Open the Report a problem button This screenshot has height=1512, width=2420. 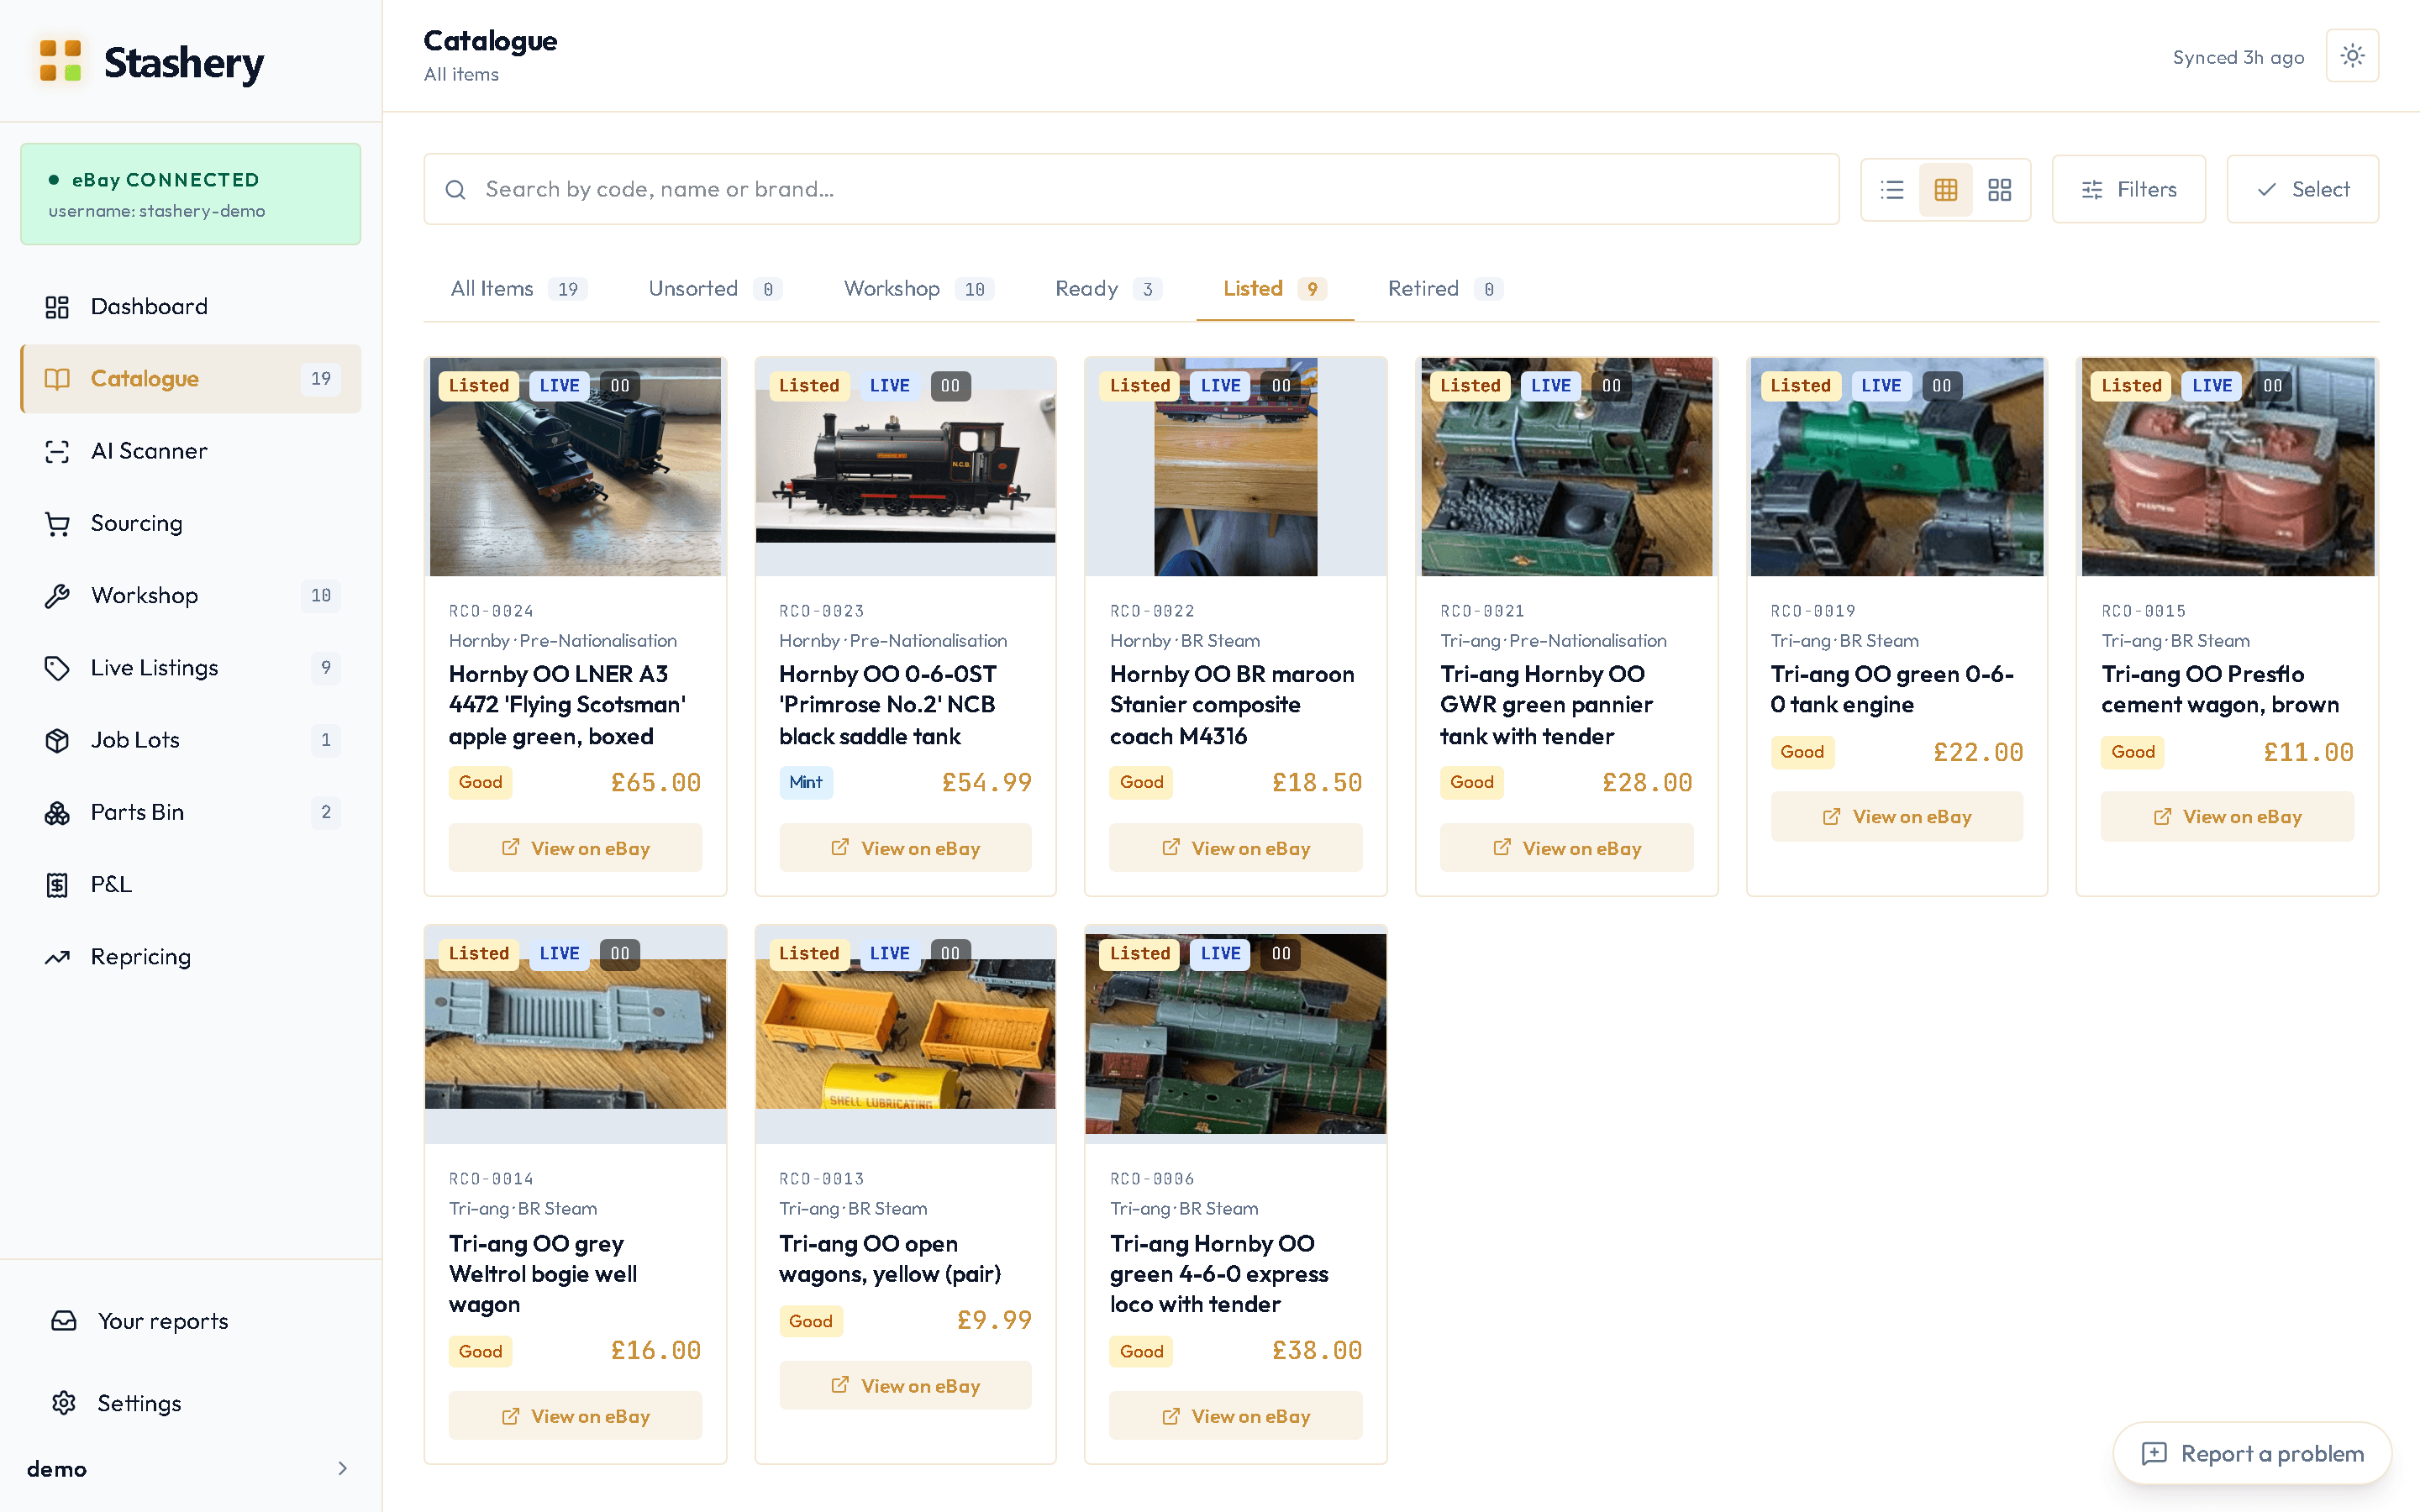2252,1454
